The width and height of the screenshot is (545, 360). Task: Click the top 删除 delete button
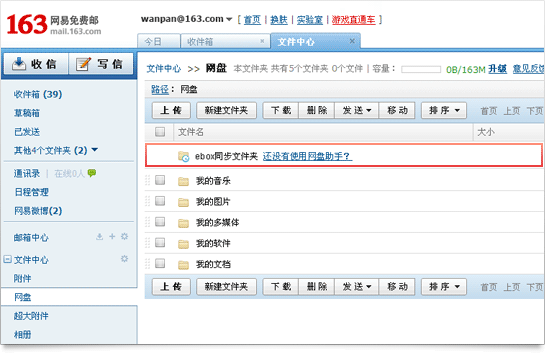(317, 110)
